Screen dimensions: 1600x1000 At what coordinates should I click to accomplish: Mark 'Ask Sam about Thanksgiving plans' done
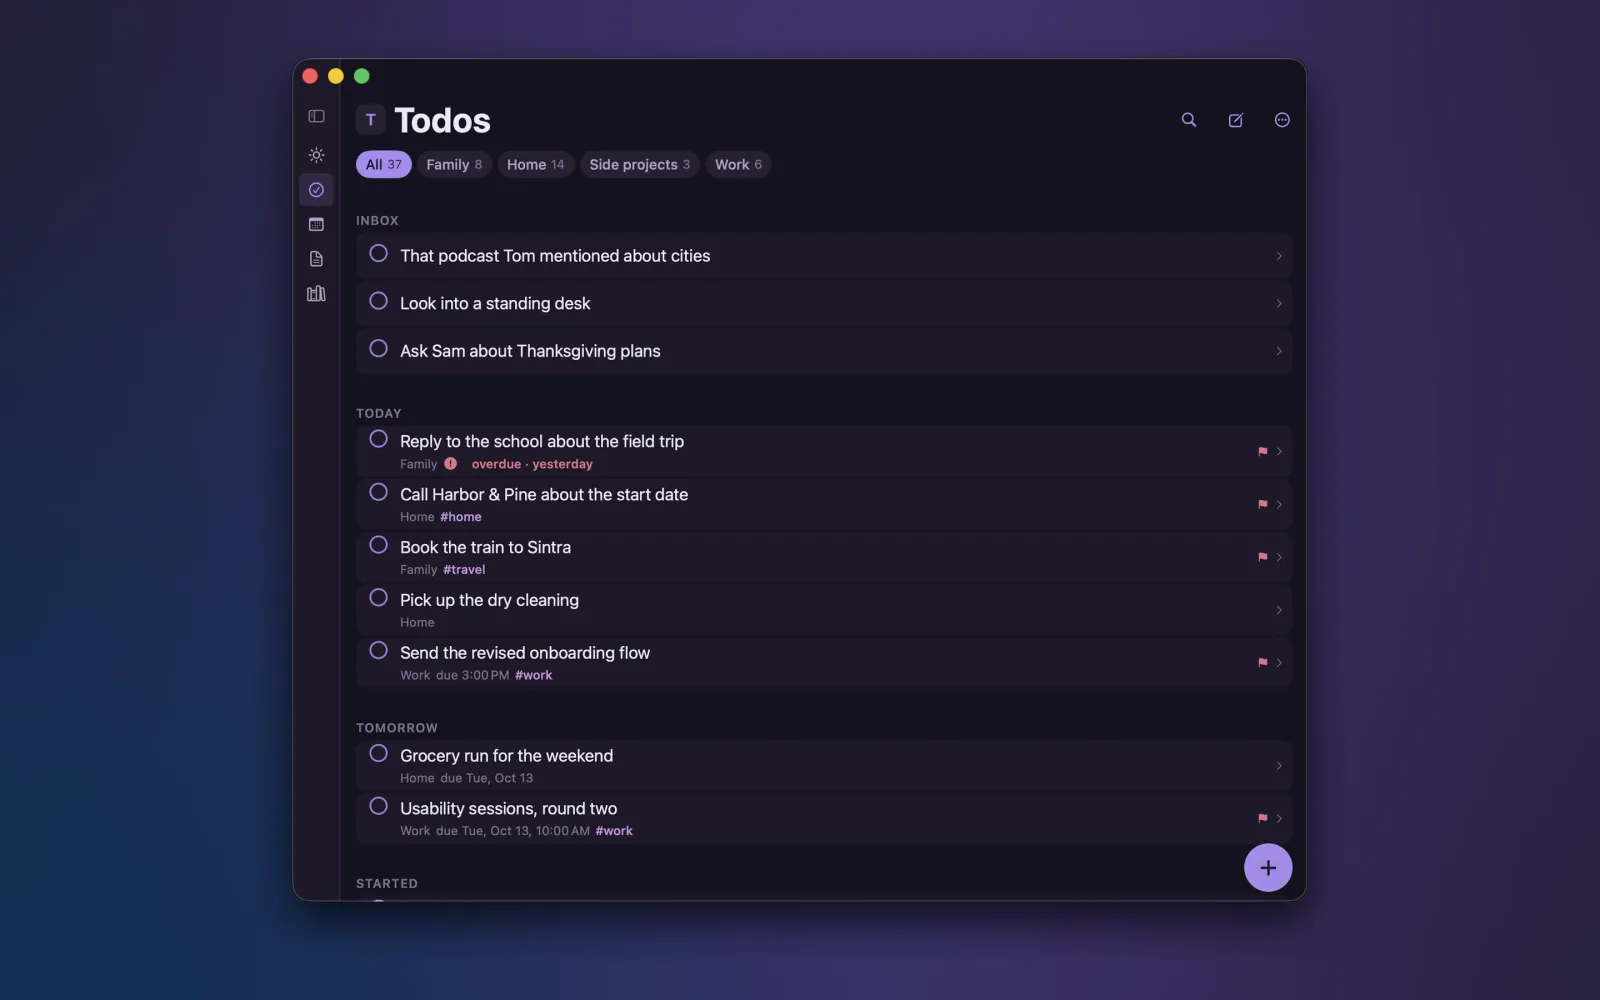[x=378, y=349]
